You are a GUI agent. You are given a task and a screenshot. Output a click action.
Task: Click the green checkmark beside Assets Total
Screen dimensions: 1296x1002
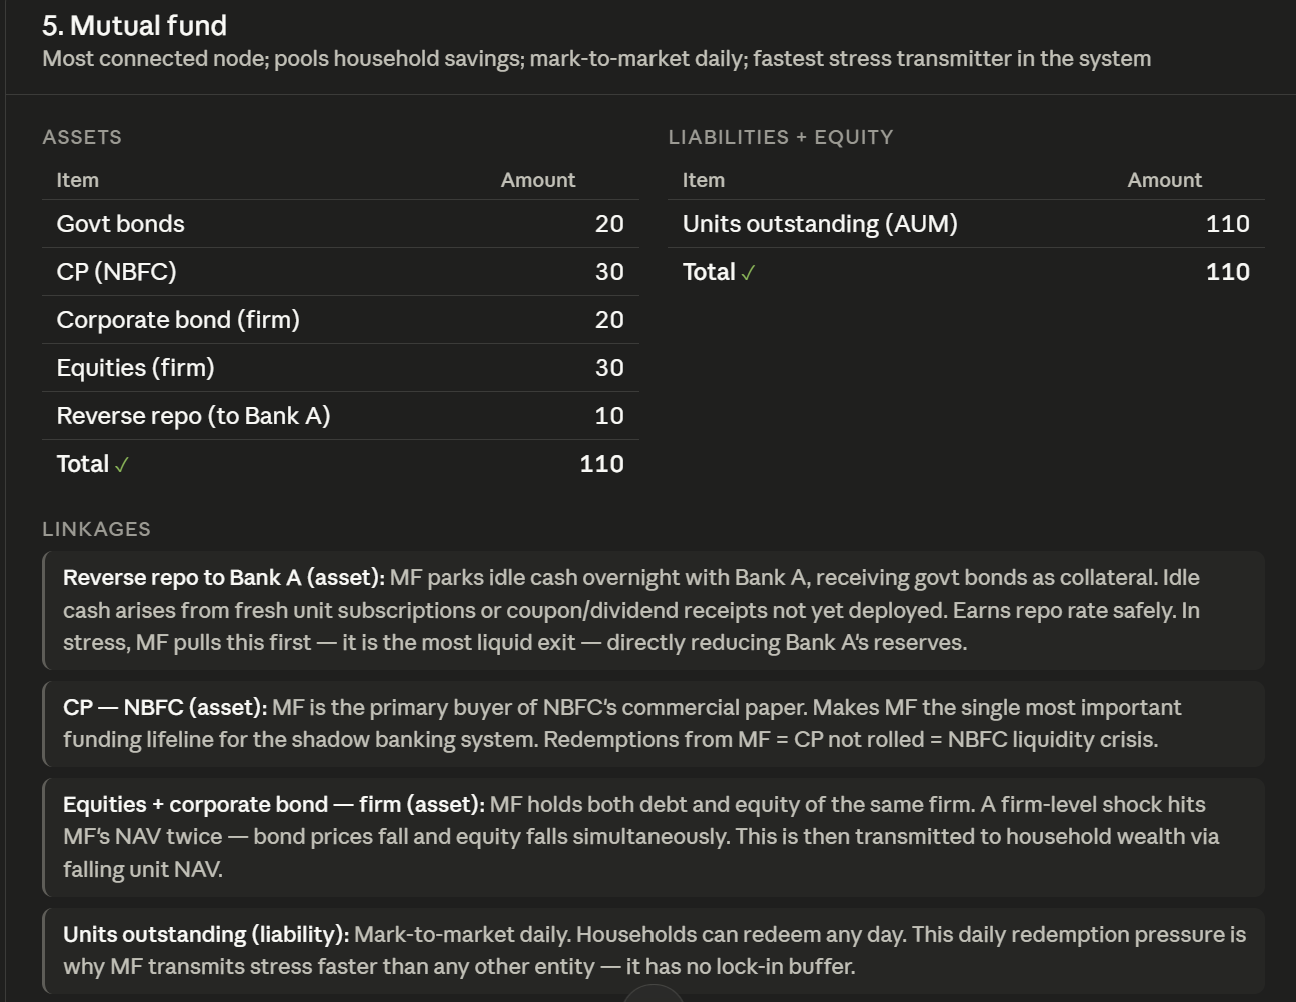point(122,465)
